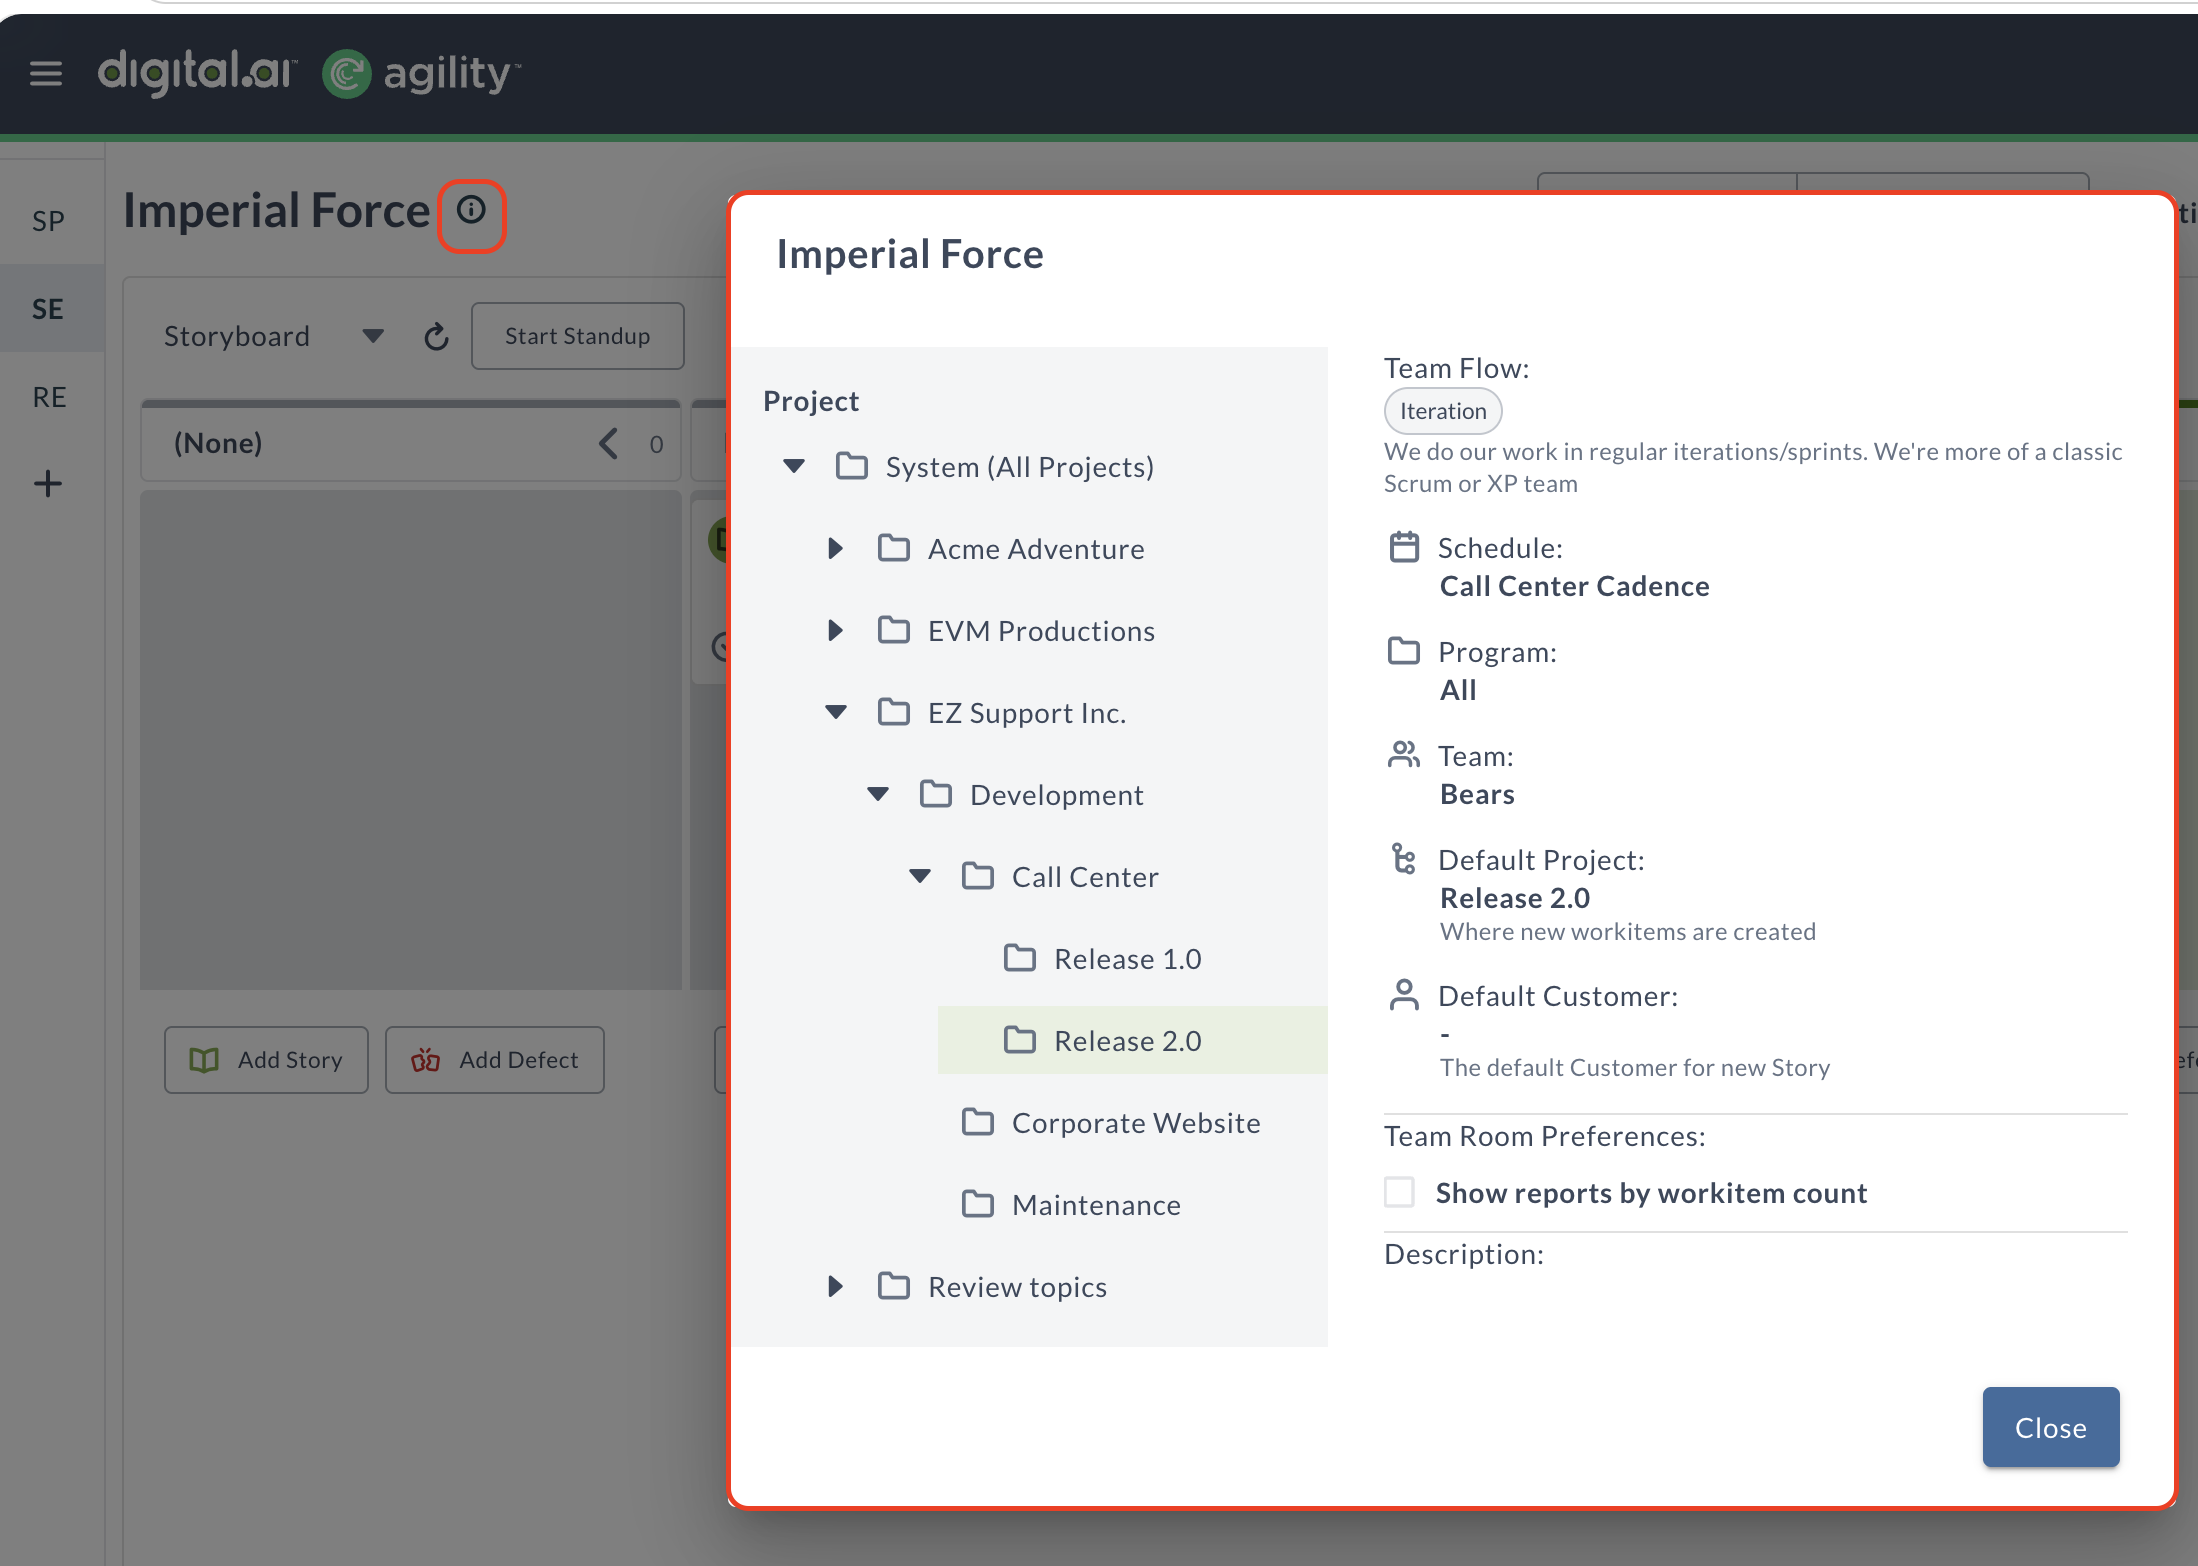
Task: Collapse the Development project node
Action: (x=878, y=794)
